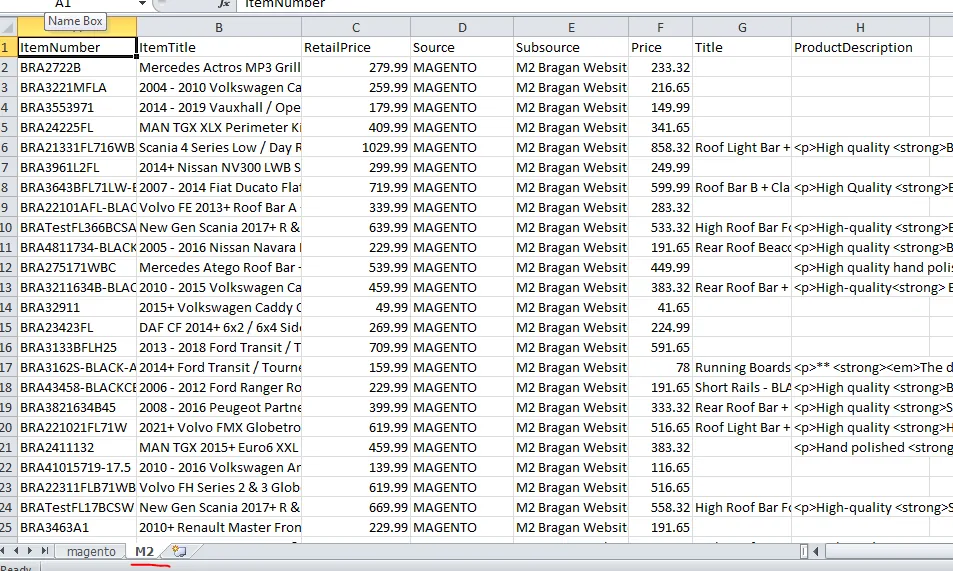Select cell containing BRA24225FL

coord(77,128)
